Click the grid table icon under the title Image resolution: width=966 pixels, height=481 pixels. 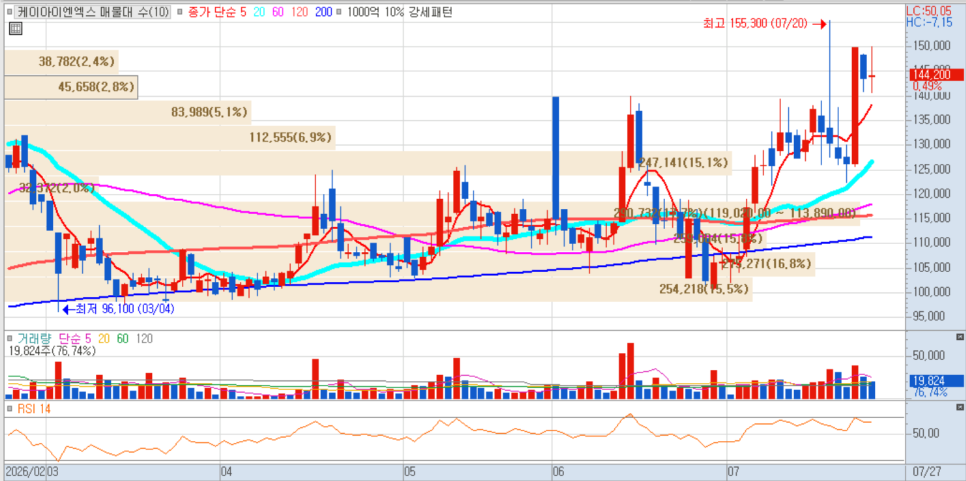[x=15, y=28]
